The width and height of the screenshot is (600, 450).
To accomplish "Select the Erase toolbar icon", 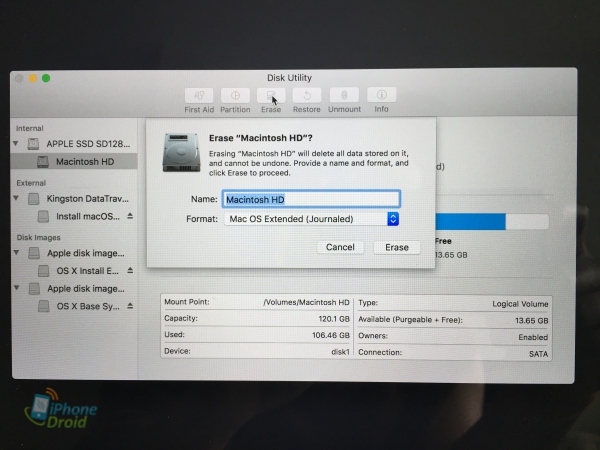I will (270, 95).
